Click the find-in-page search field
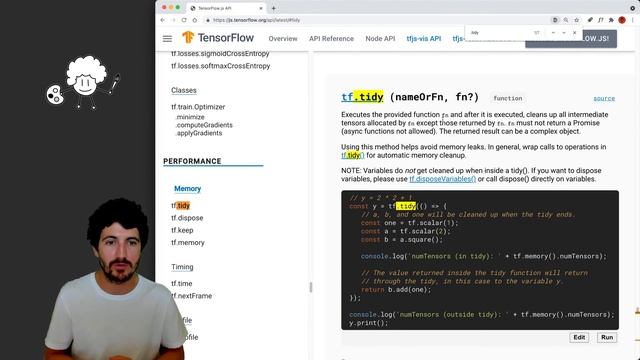 500,33
